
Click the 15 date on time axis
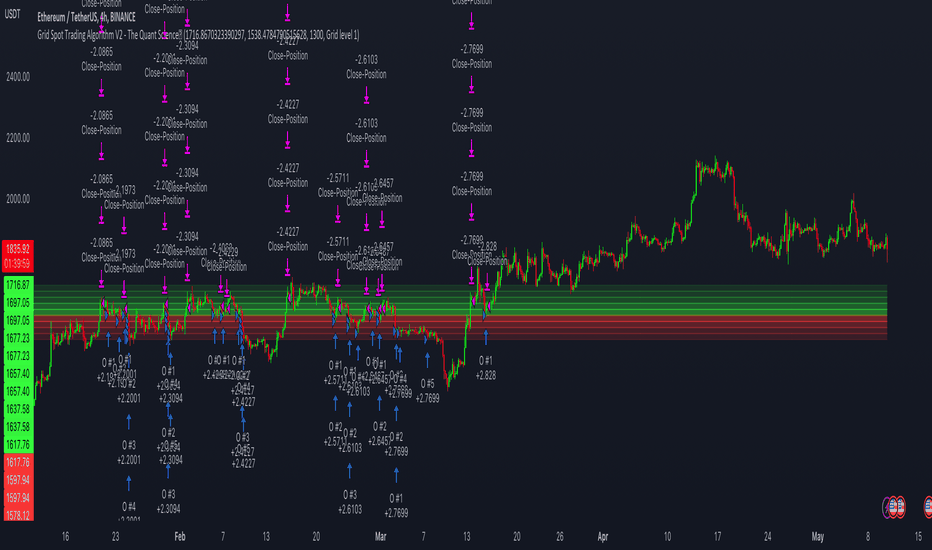tap(918, 537)
